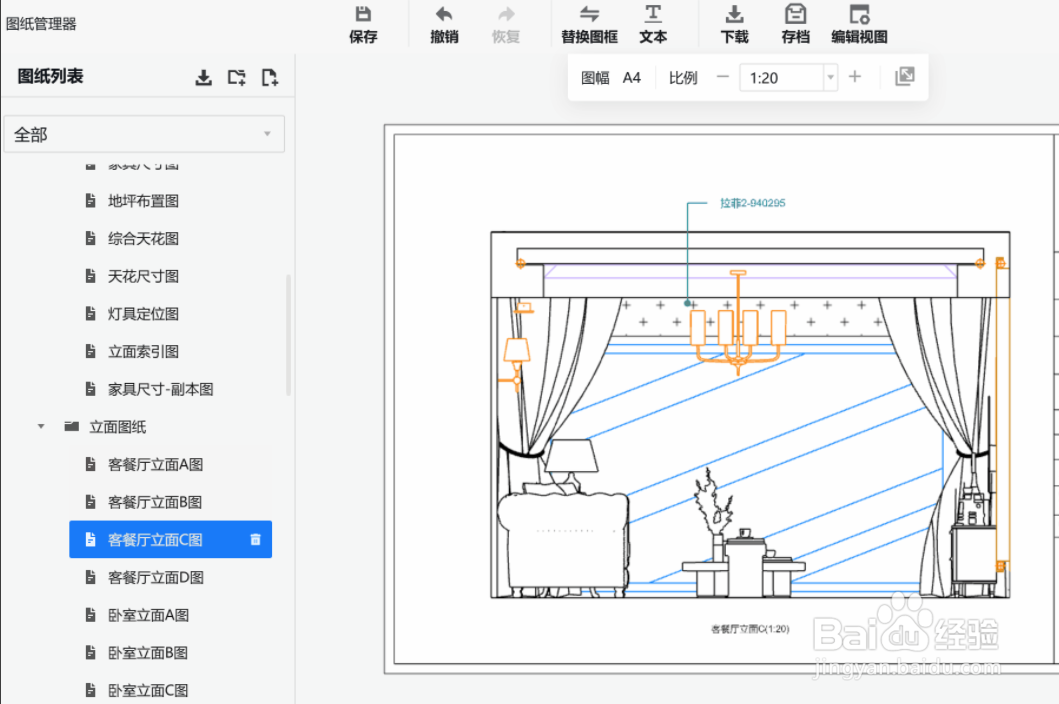
Task: Open 立面索引图 drawing
Action: point(143,351)
